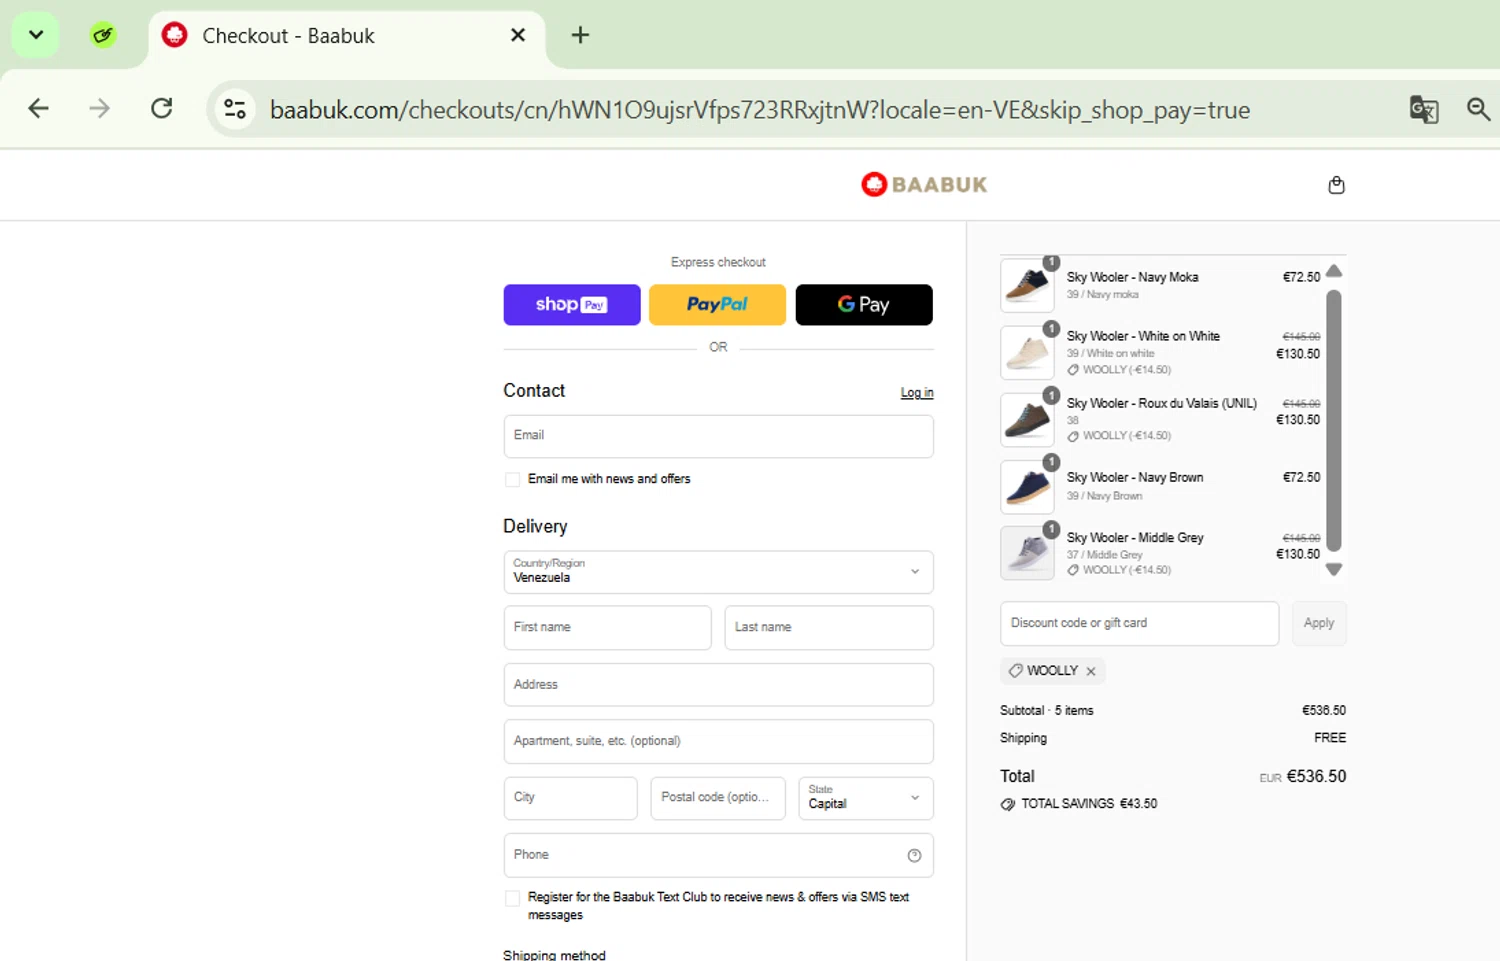
Task: Click the Address field
Action: (718, 685)
